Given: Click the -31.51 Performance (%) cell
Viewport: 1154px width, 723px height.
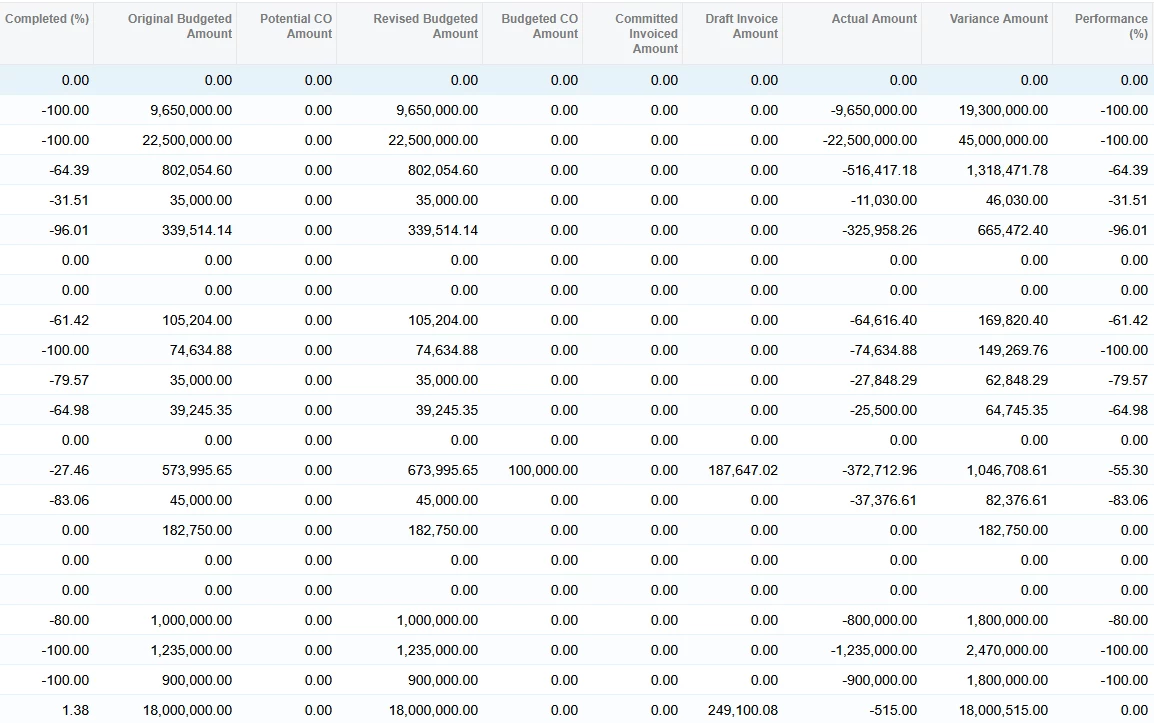Looking at the screenshot, I should tap(1128, 200).
